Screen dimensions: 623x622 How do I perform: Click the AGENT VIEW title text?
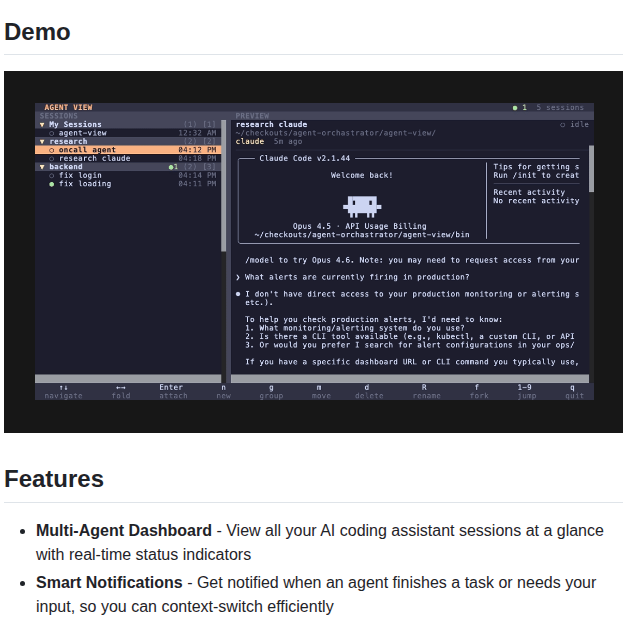point(68,107)
